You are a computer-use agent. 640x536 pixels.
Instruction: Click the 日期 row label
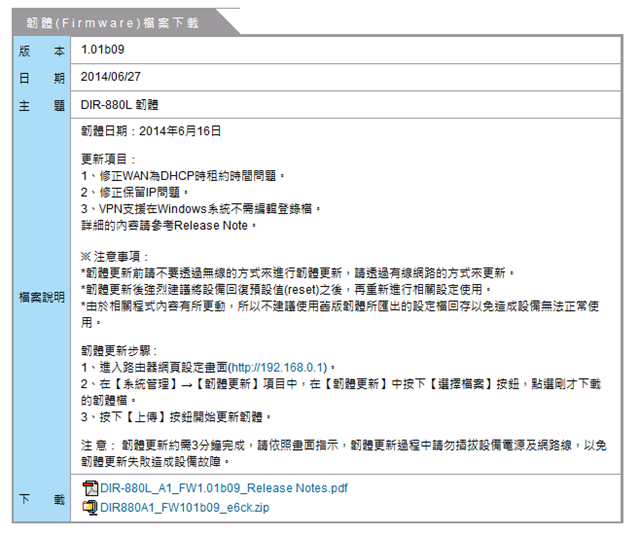[x=42, y=78]
